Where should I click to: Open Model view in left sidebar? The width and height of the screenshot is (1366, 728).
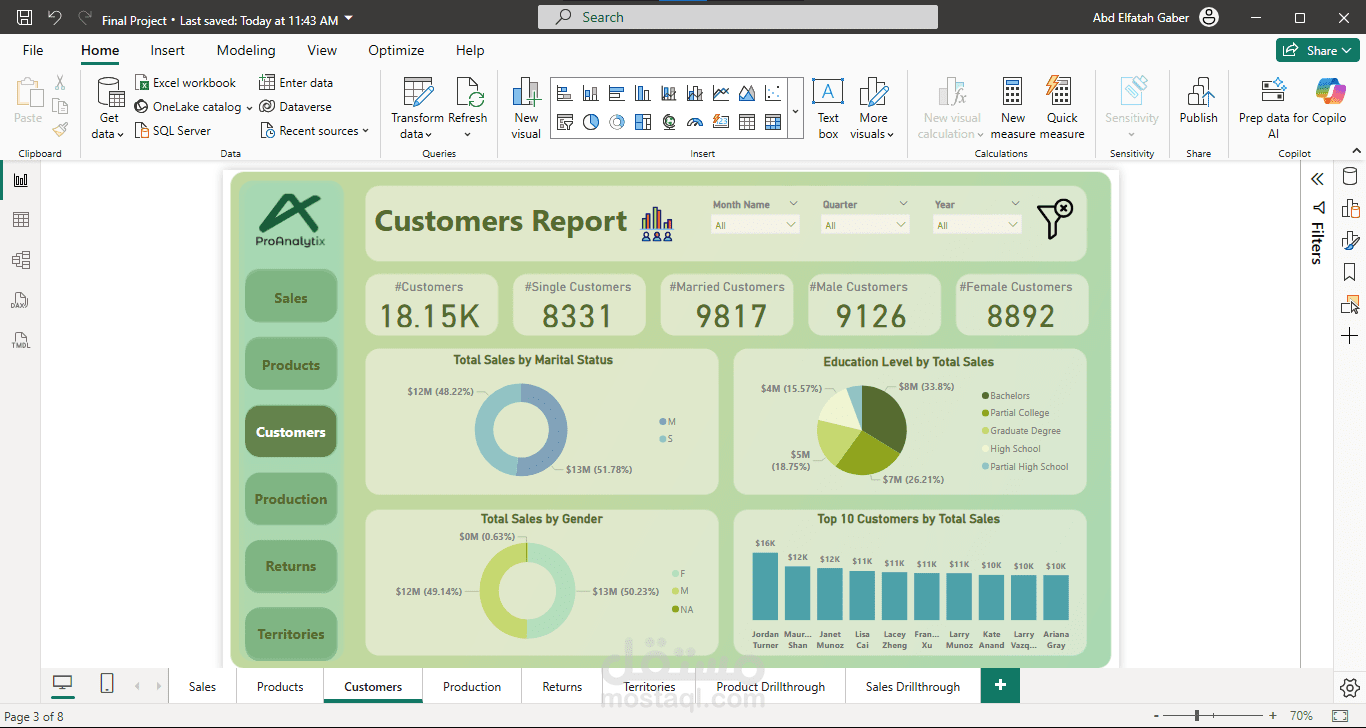coord(21,260)
